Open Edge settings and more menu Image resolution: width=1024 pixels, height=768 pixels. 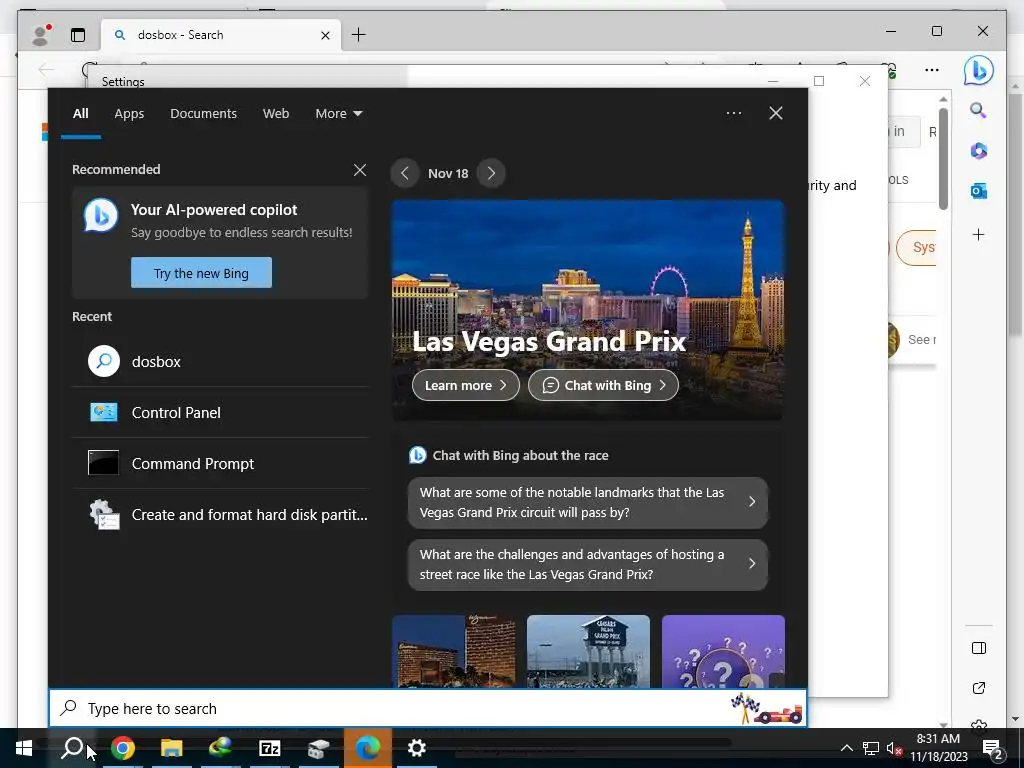[932, 70]
